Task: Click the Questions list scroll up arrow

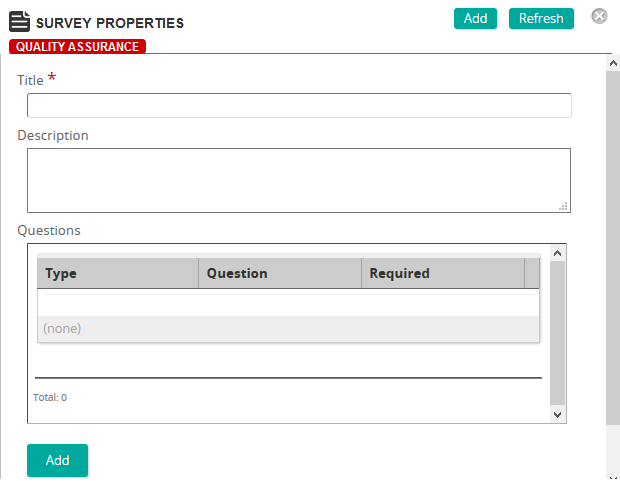Action: pyautogui.click(x=558, y=253)
